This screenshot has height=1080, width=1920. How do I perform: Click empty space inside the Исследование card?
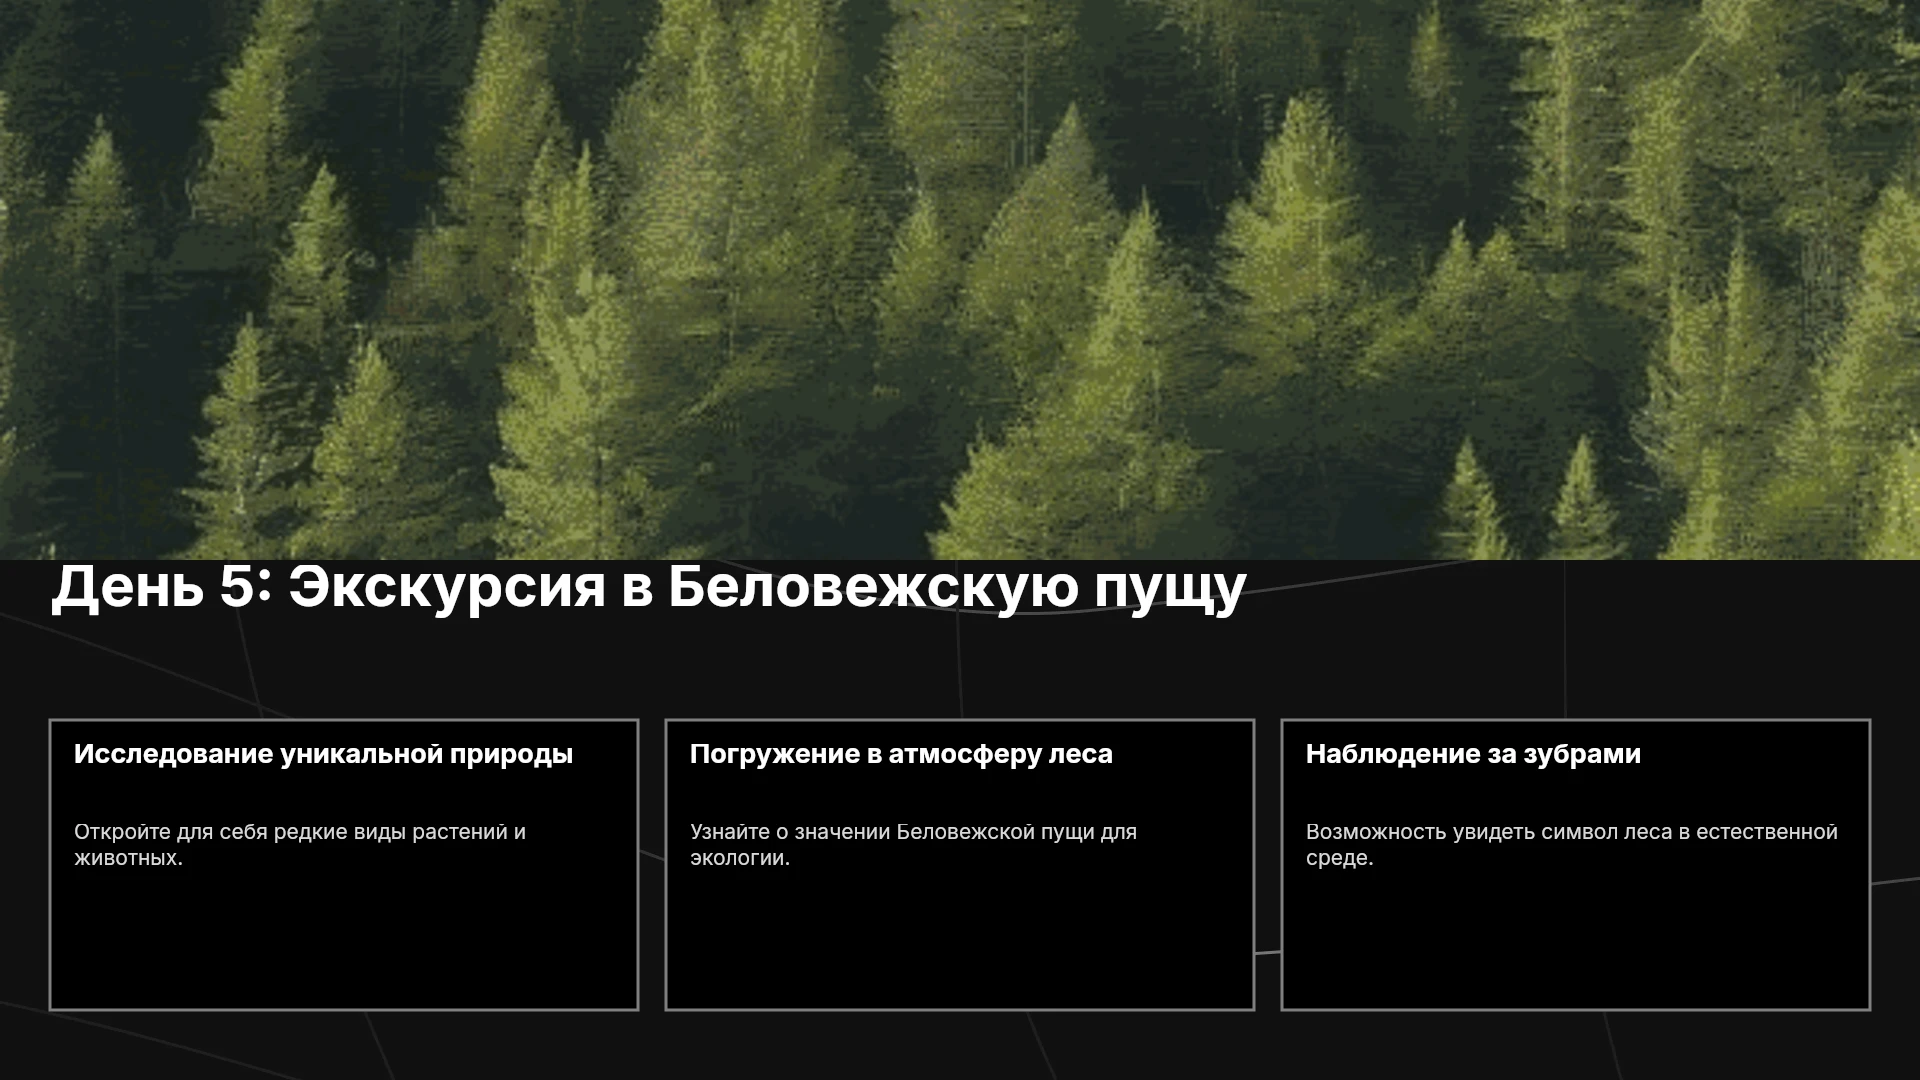pos(344,940)
